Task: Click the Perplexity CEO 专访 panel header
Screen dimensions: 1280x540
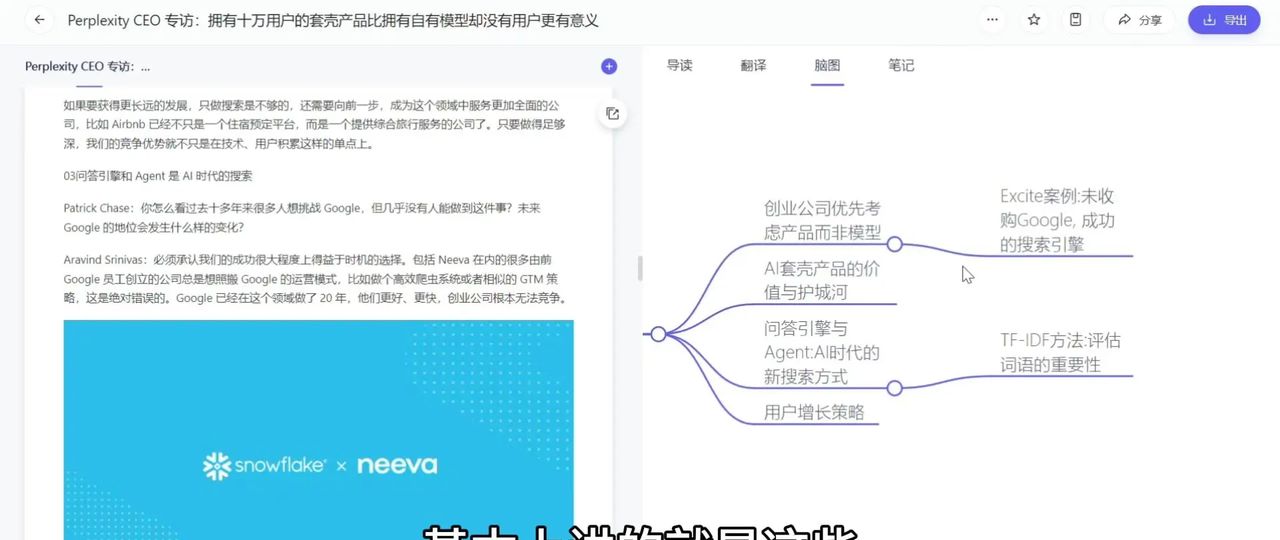Action: tap(88, 67)
